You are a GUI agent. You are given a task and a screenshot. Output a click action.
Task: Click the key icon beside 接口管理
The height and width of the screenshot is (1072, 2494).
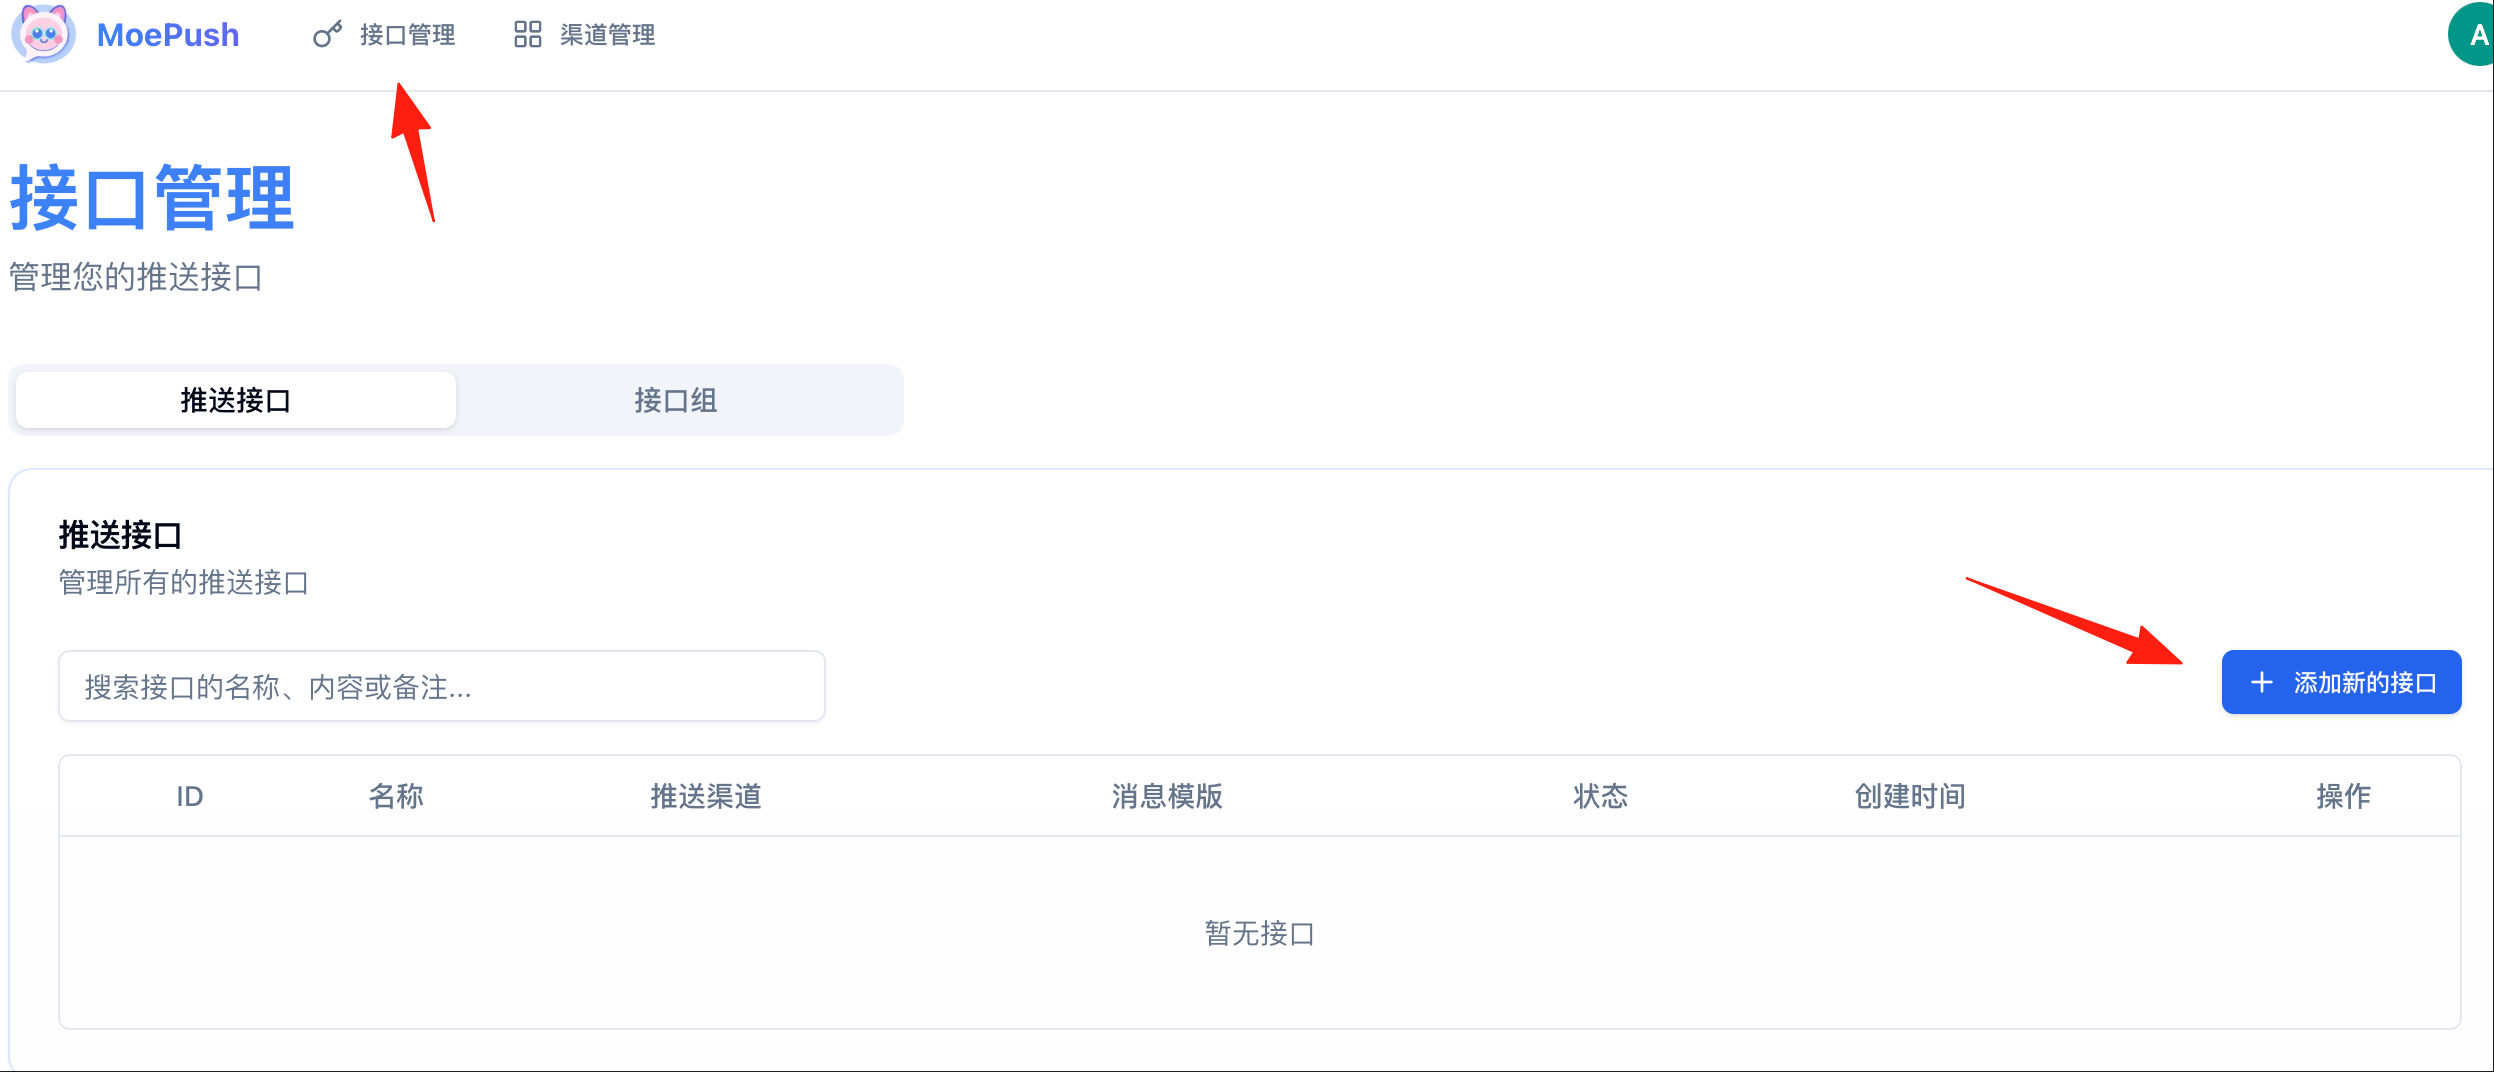pos(327,35)
